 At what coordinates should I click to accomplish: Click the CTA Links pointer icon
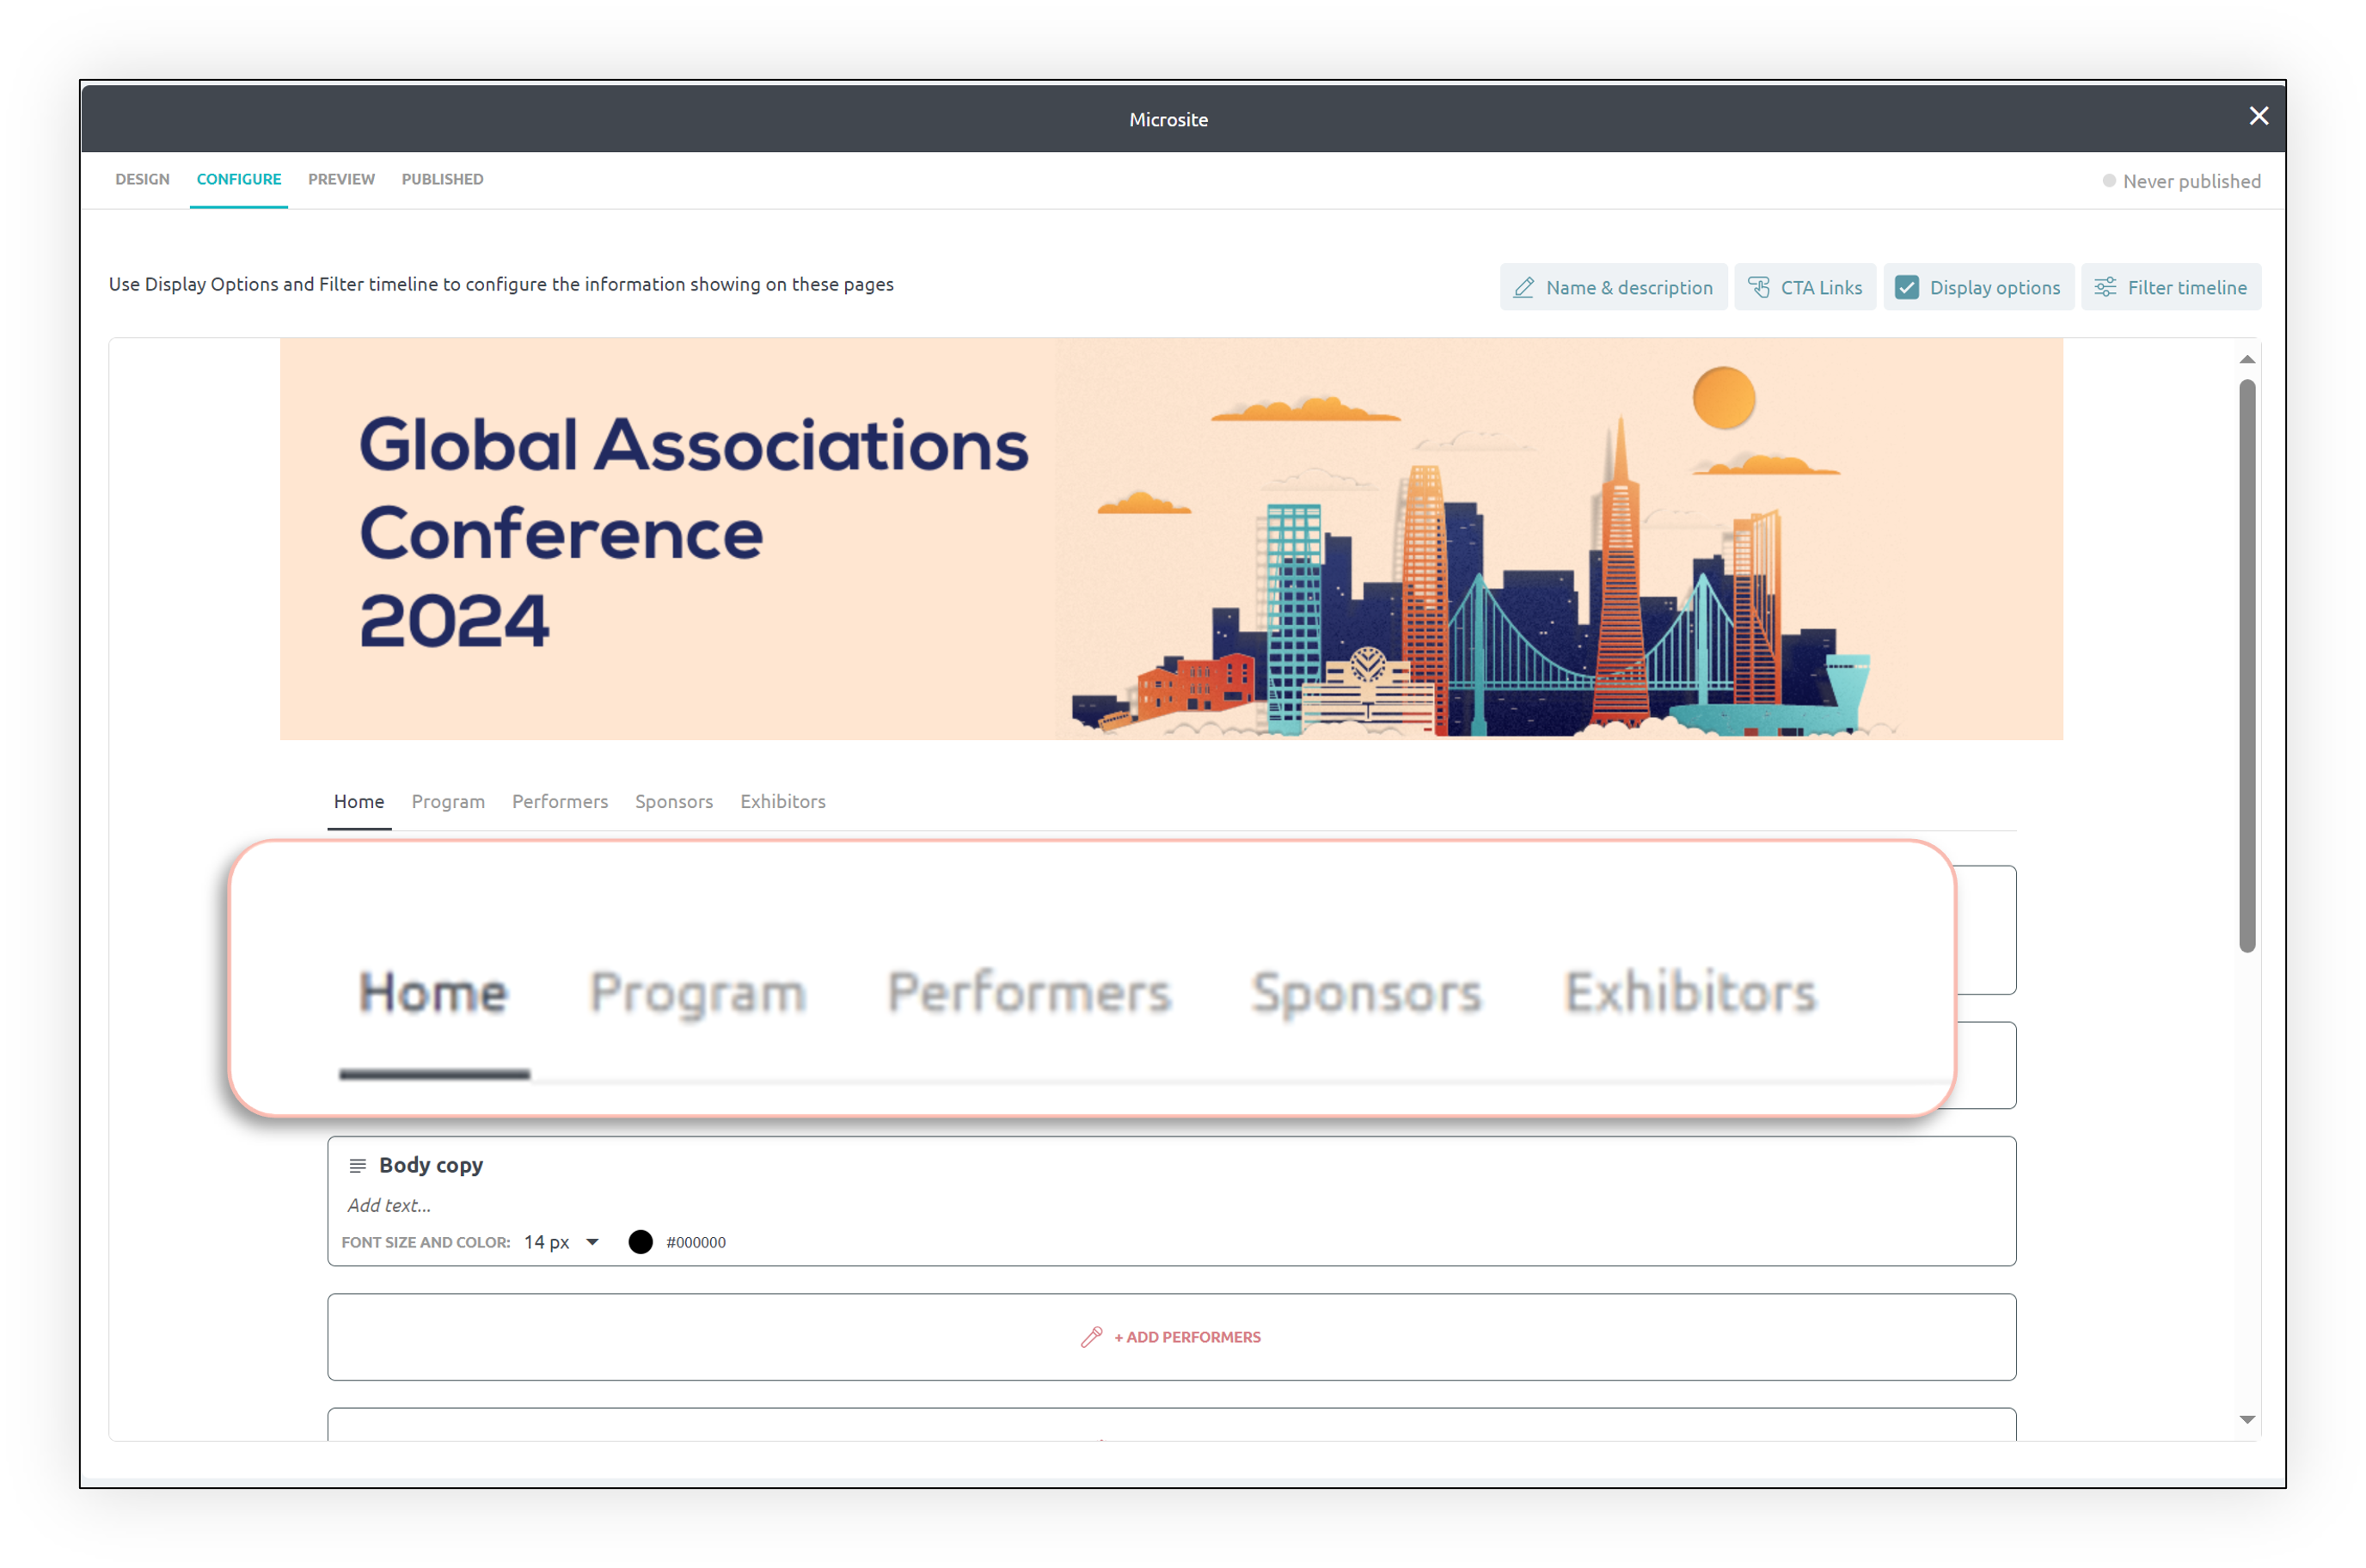1758,287
